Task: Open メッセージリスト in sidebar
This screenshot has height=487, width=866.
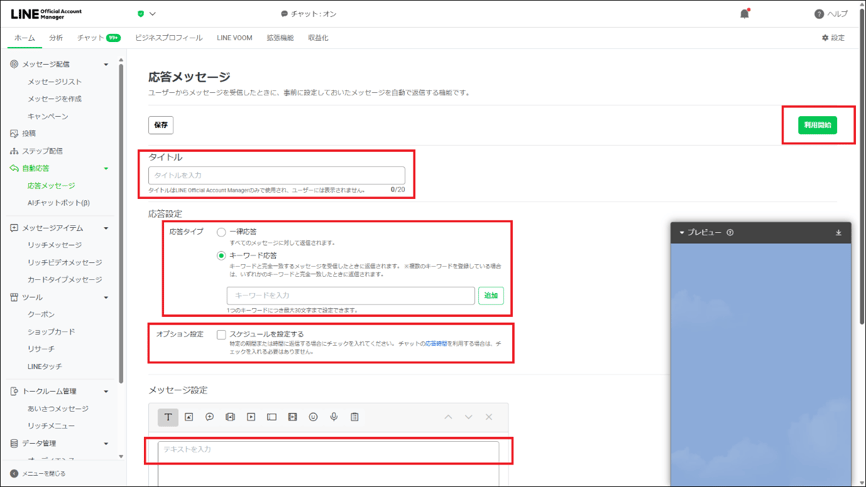Action: tap(55, 82)
